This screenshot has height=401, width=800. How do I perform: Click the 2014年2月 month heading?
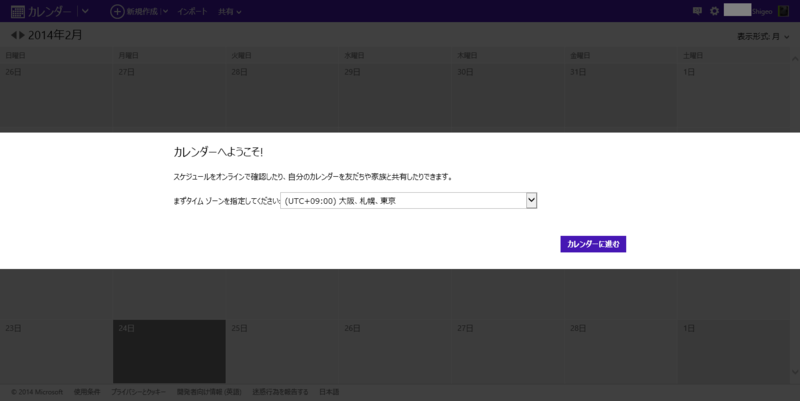(x=55, y=35)
